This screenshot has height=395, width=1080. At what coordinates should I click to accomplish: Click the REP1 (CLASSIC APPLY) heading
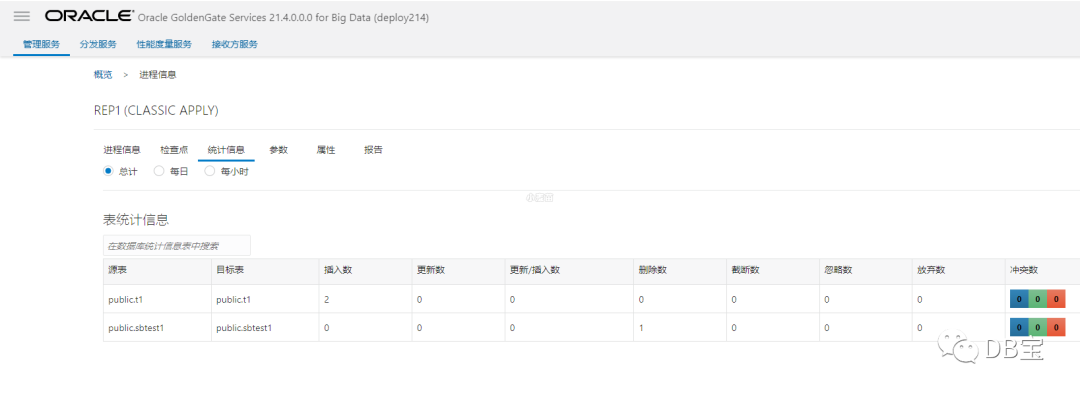(x=156, y=110)
